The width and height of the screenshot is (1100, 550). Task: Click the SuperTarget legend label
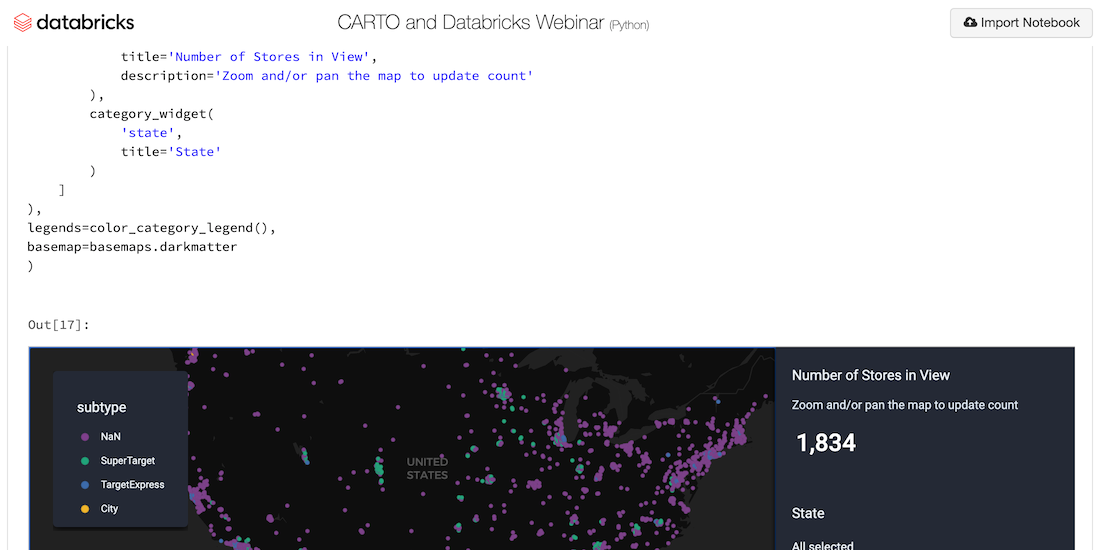128,461
